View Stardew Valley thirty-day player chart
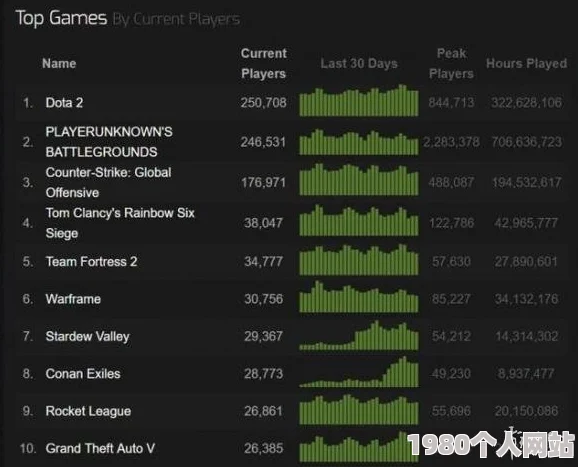 pyautogui.click(x=359, y=335)
